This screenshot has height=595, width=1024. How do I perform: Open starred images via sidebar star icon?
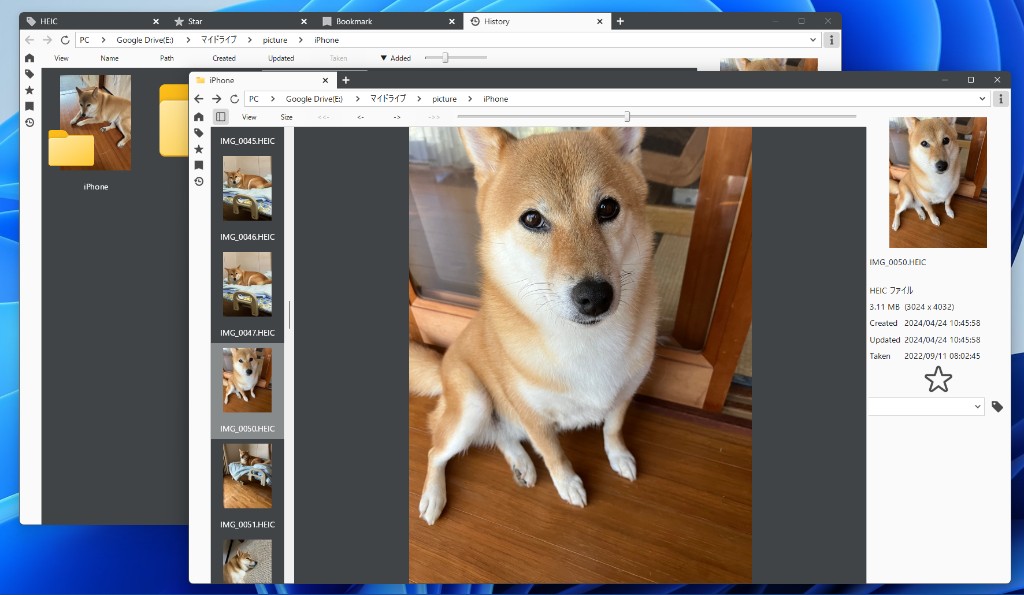(x=199, y=149)
